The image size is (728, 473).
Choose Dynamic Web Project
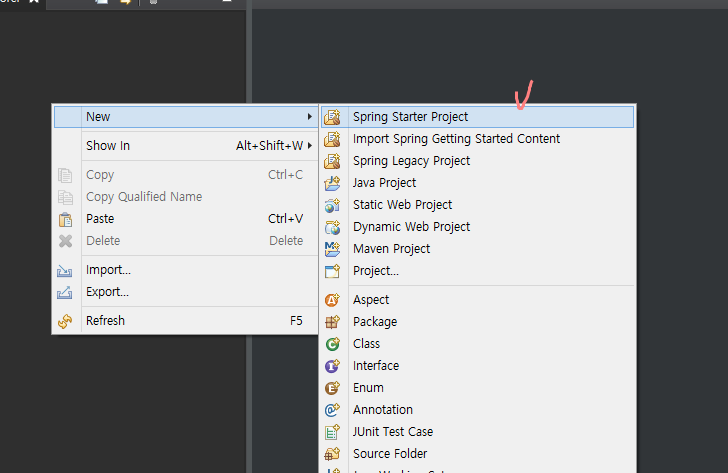point(477,227)
